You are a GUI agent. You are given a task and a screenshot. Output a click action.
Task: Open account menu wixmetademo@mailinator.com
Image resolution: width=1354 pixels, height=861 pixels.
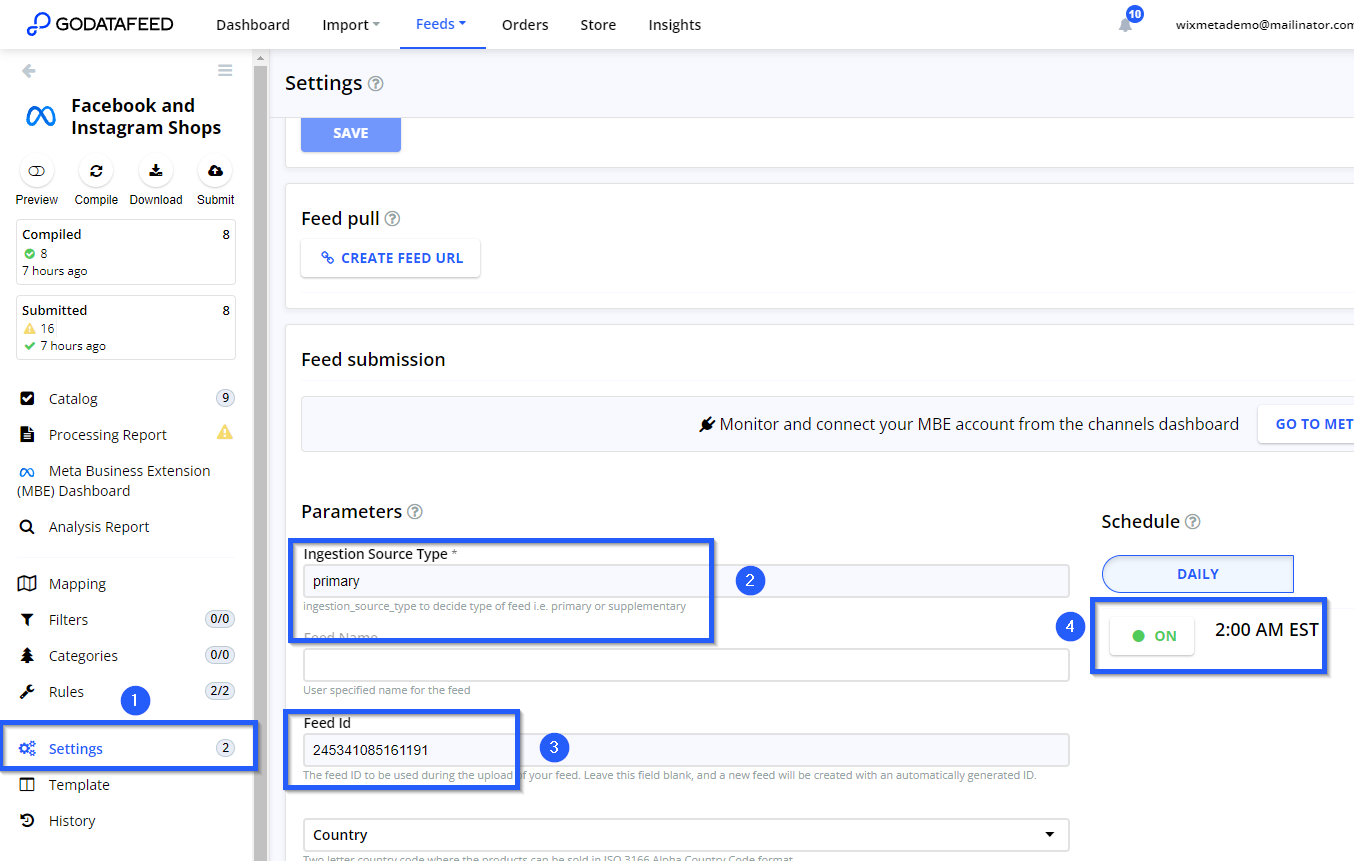pyautogui.click(x=1265, y=25)
